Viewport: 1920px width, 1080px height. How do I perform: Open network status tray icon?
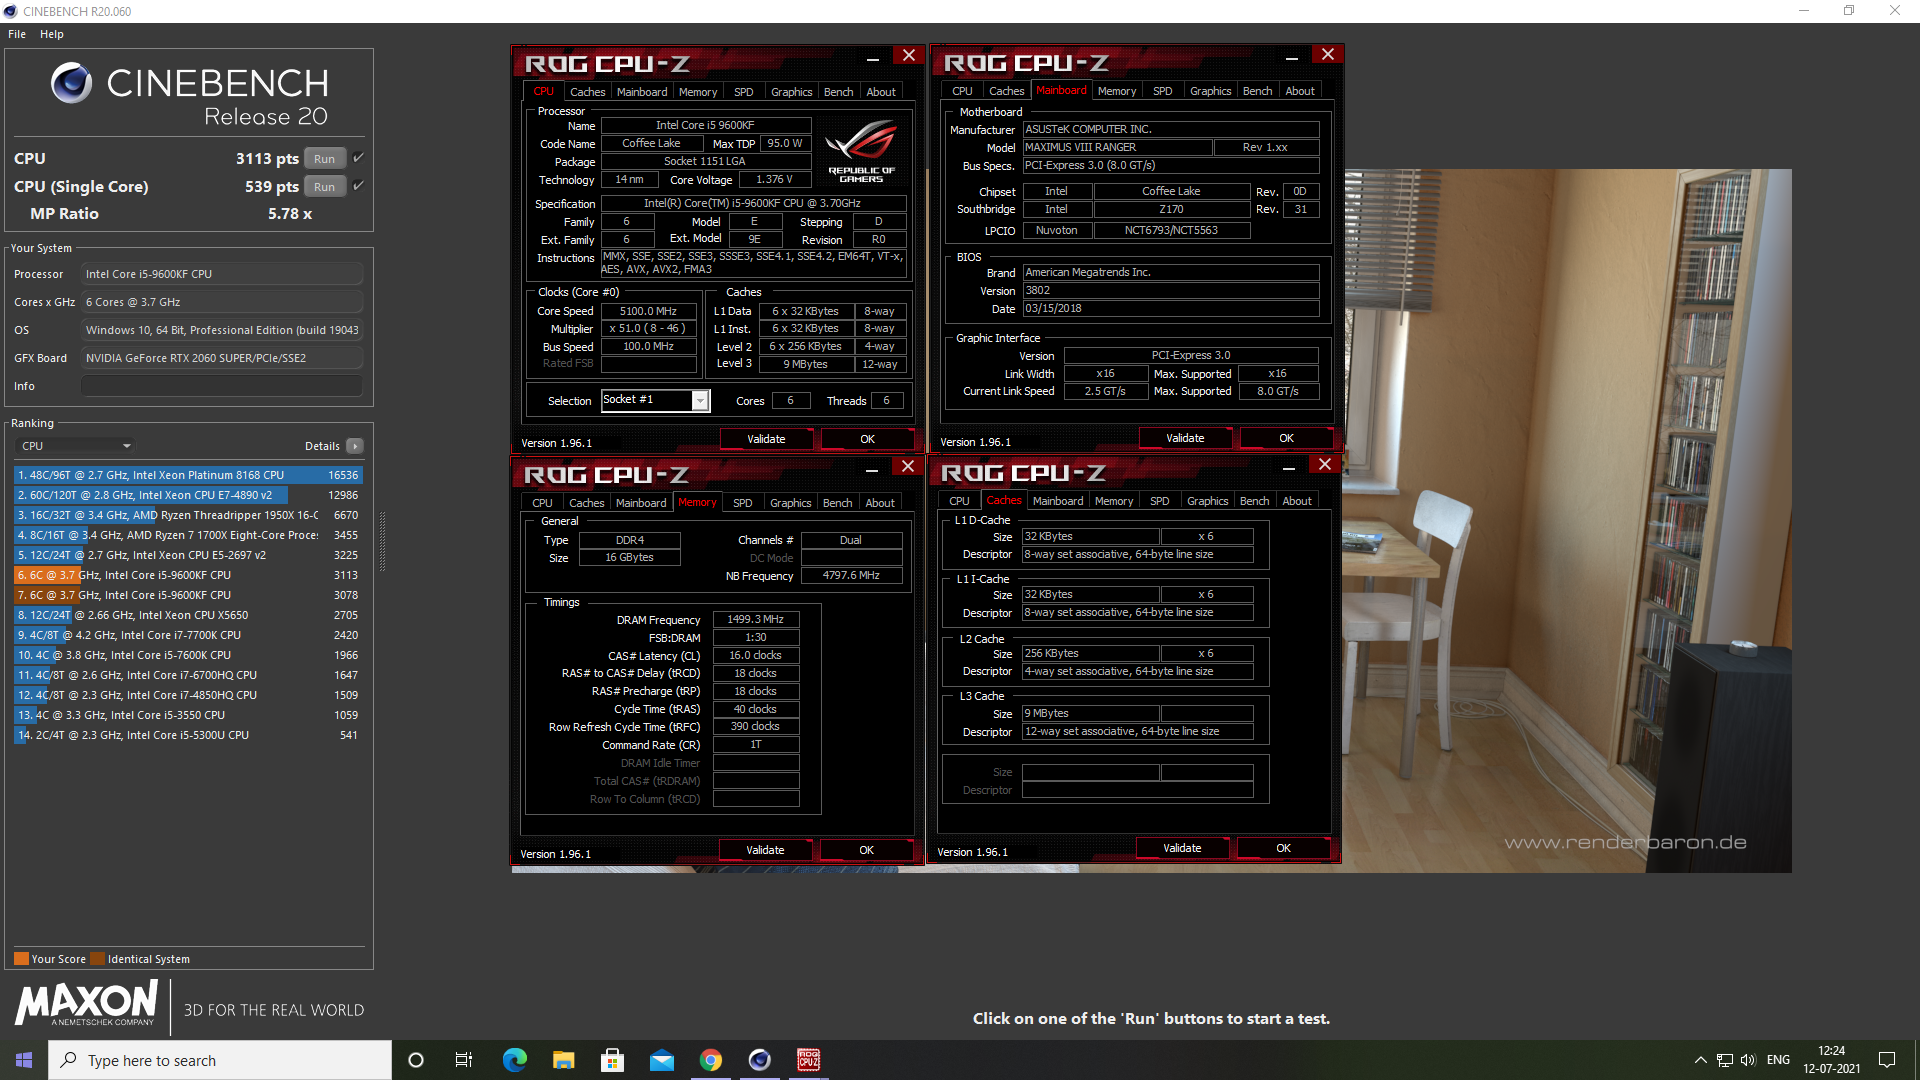[x=1724, y=1060]
